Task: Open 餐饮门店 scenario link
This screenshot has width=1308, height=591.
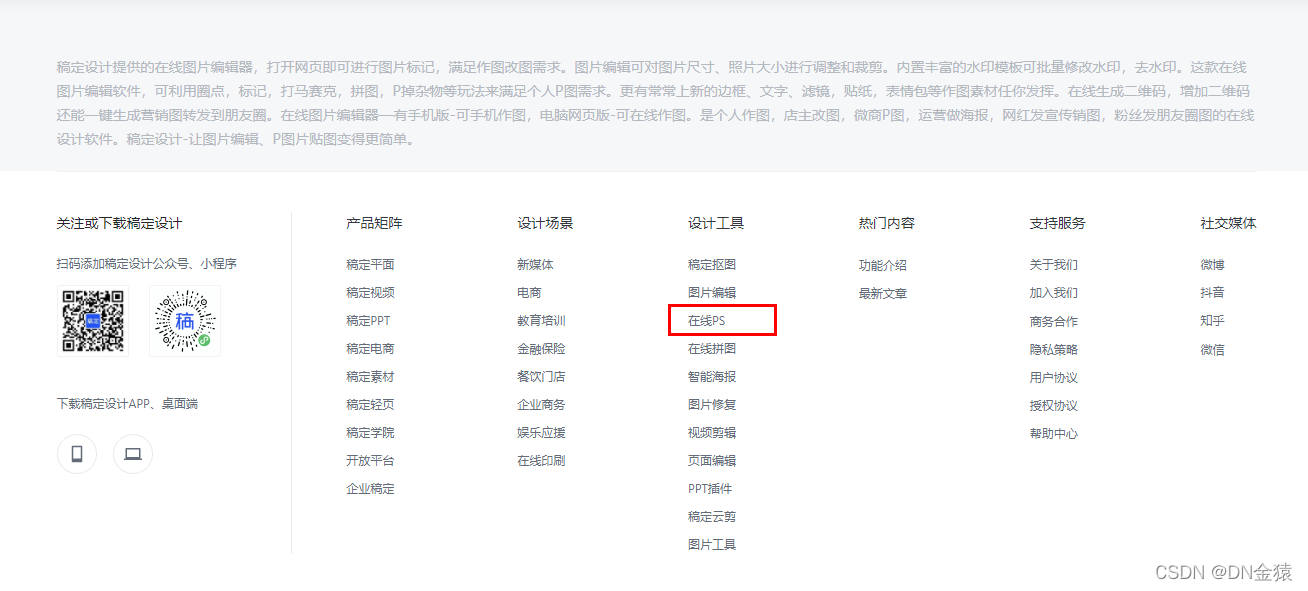Action: (541, 377)
